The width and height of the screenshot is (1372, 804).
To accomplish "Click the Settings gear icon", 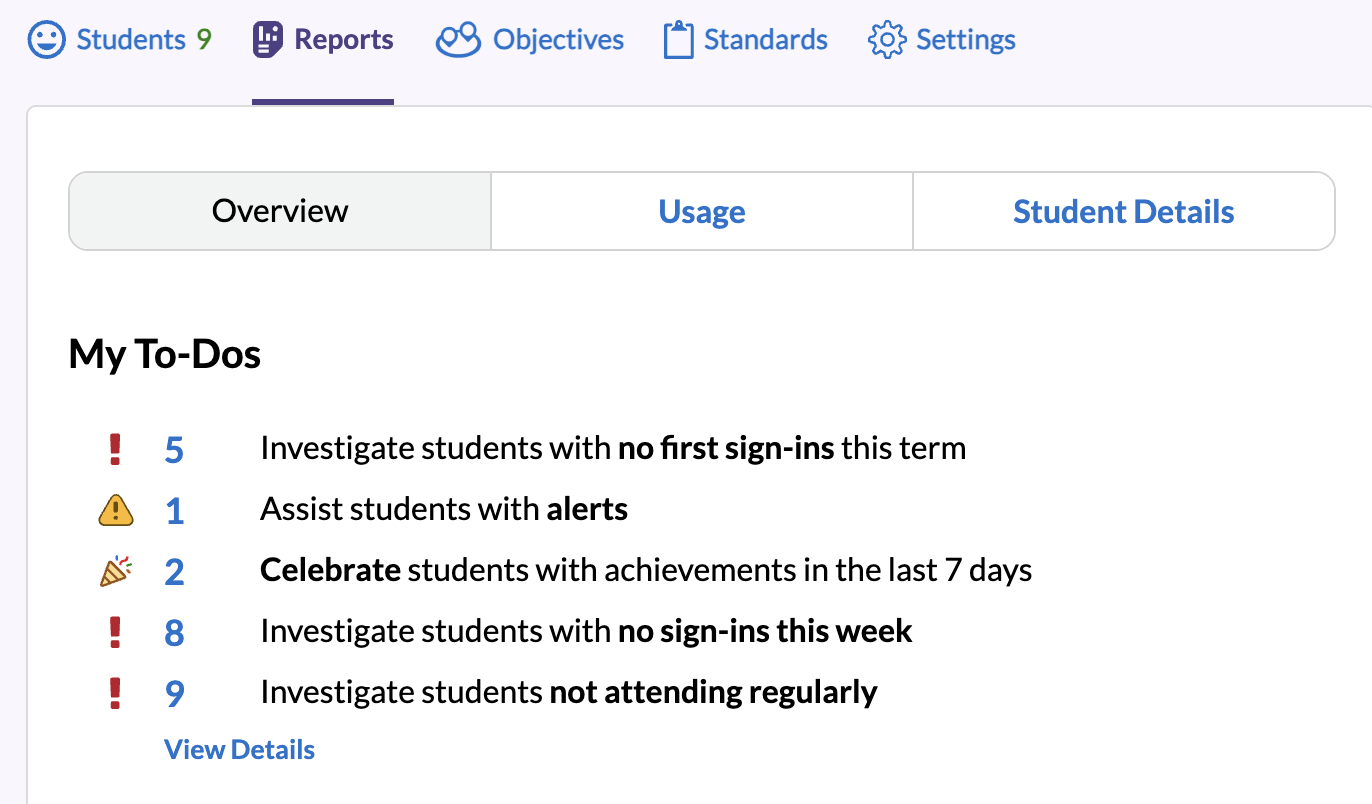I will coord(886,40).
